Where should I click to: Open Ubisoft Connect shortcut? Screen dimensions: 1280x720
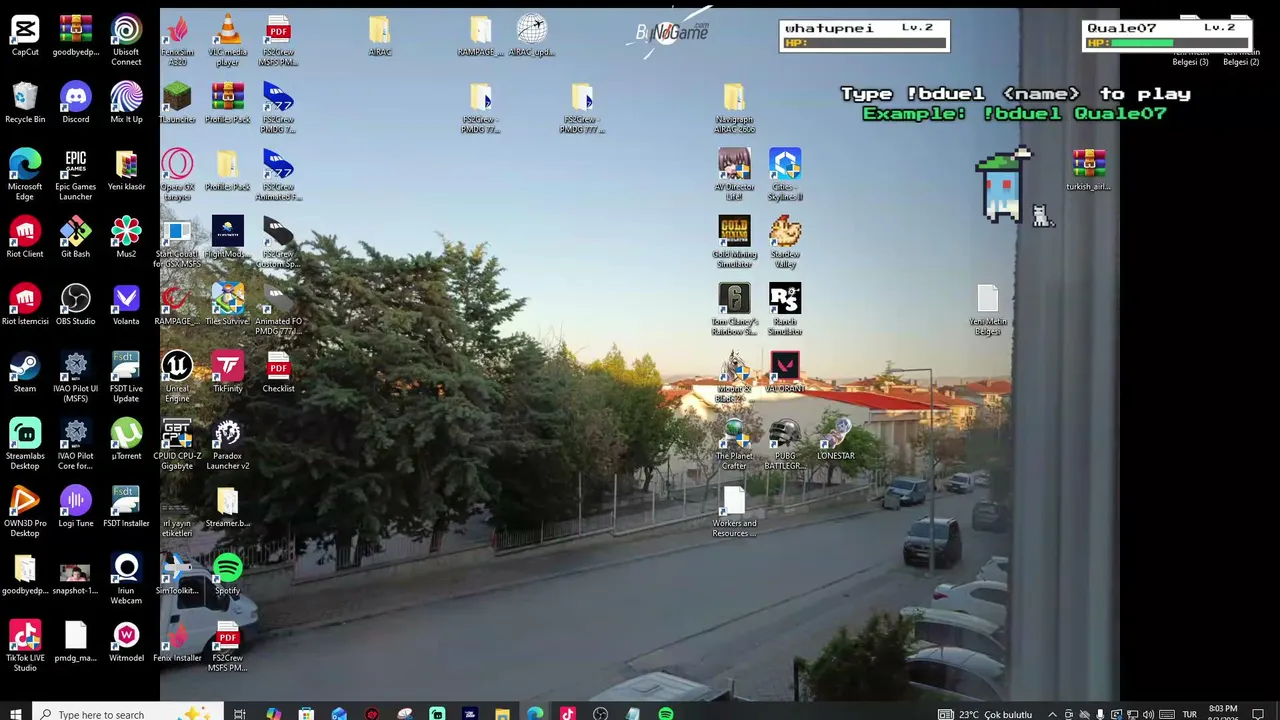[x=126, y=40]
